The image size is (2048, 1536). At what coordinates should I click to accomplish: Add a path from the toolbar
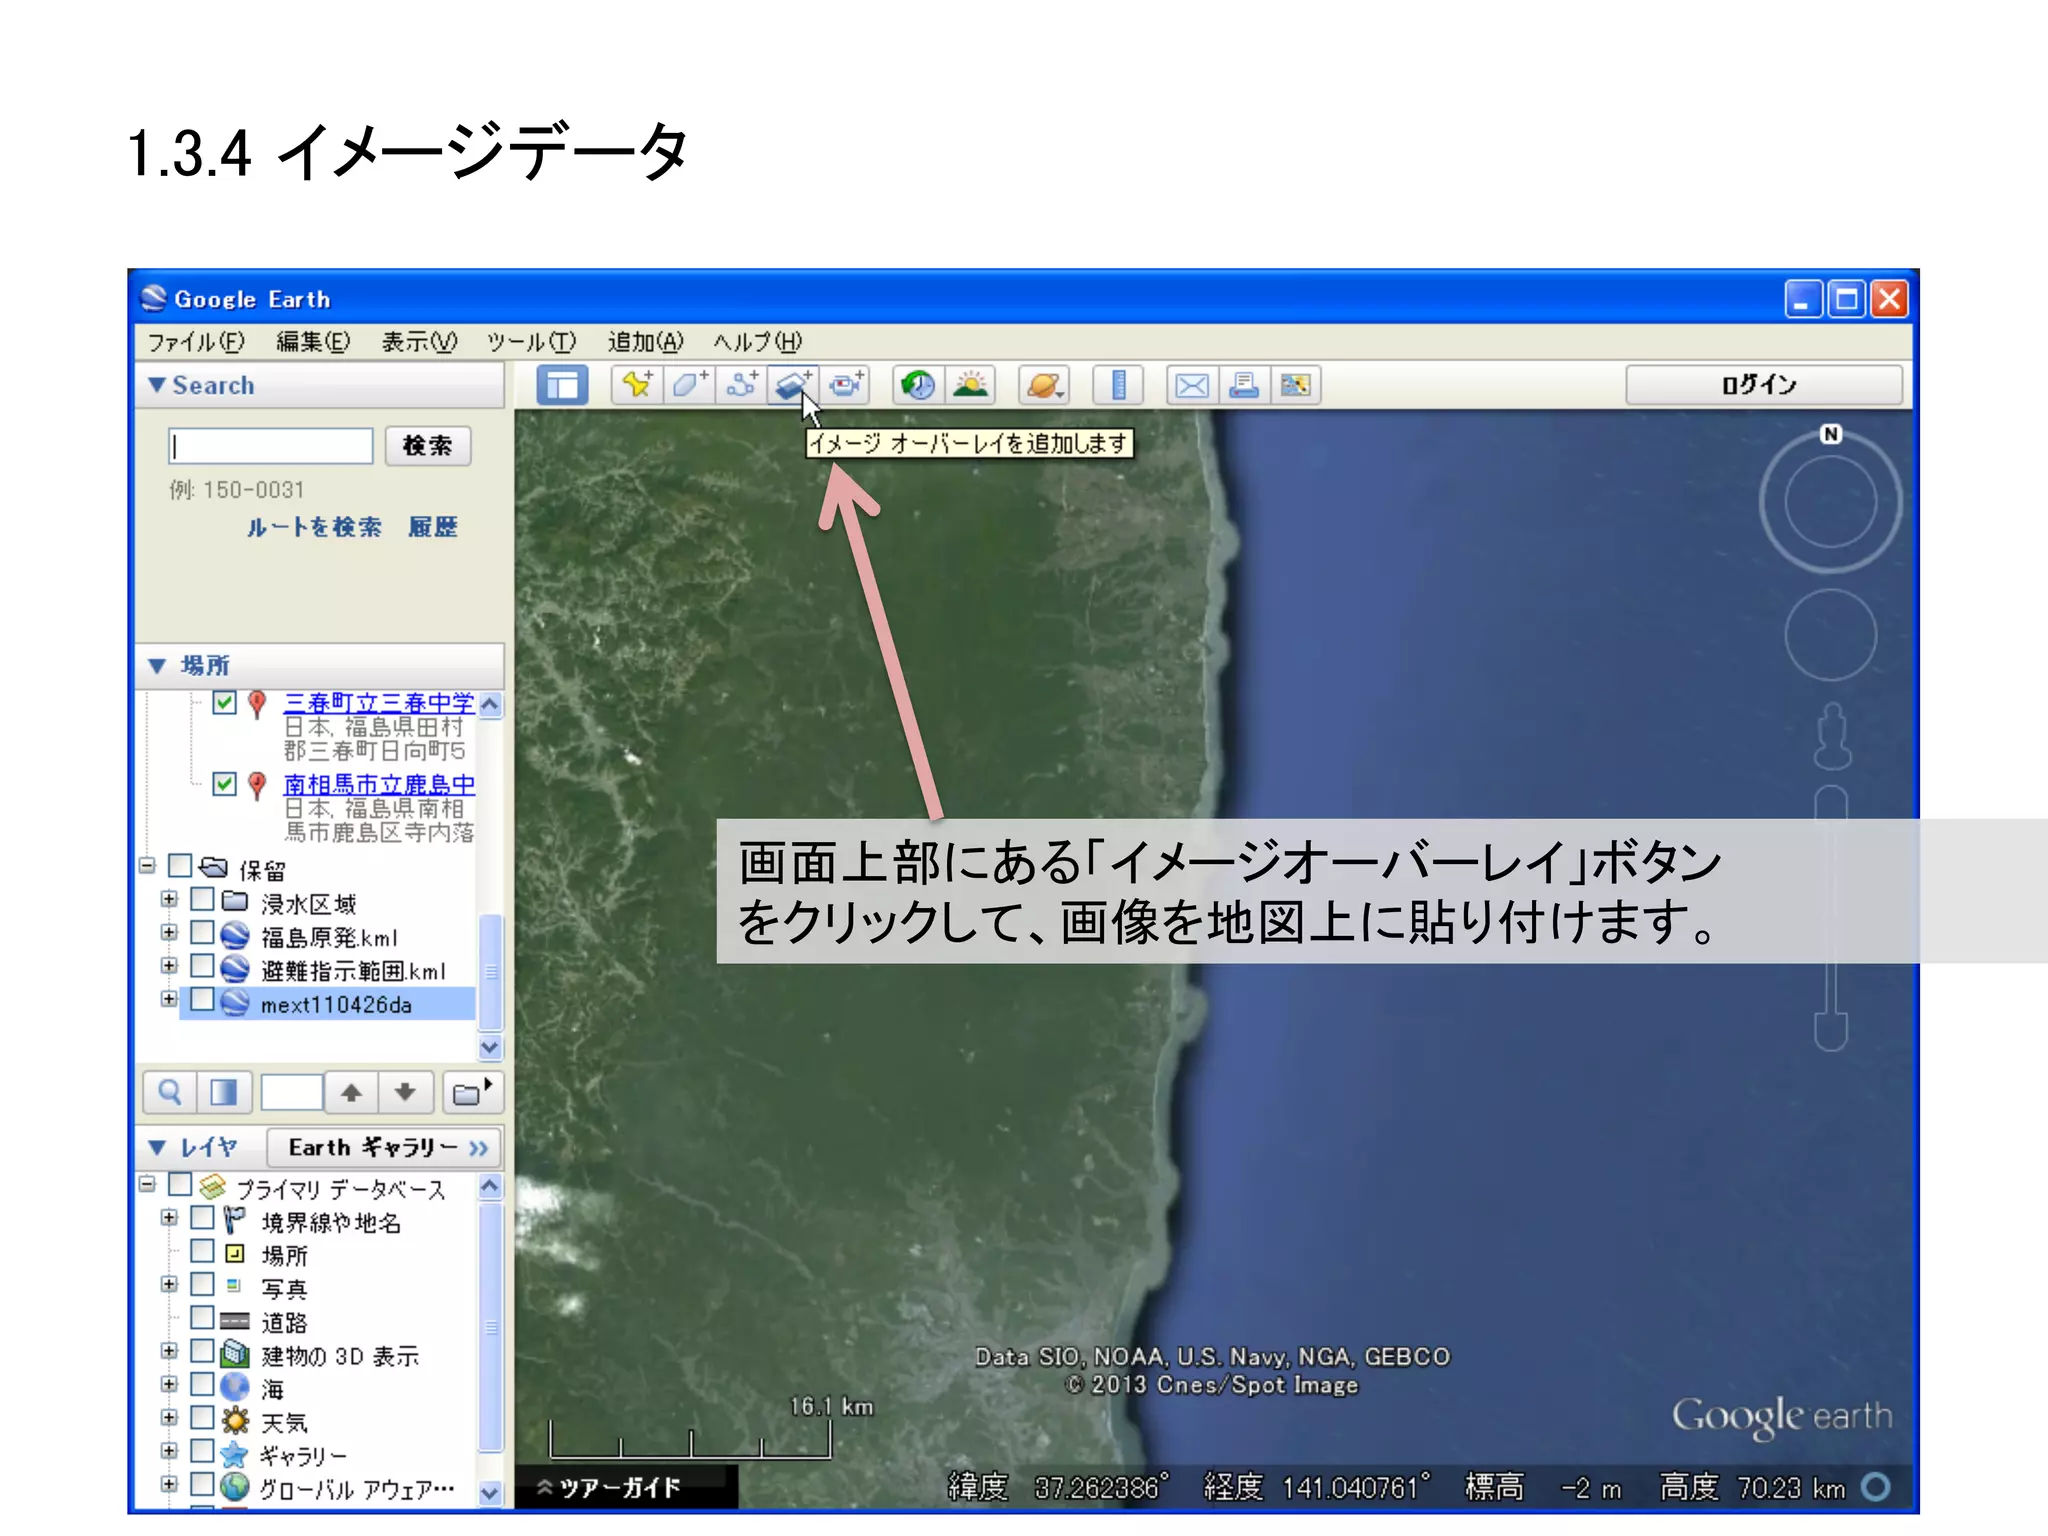coord(741,385)
